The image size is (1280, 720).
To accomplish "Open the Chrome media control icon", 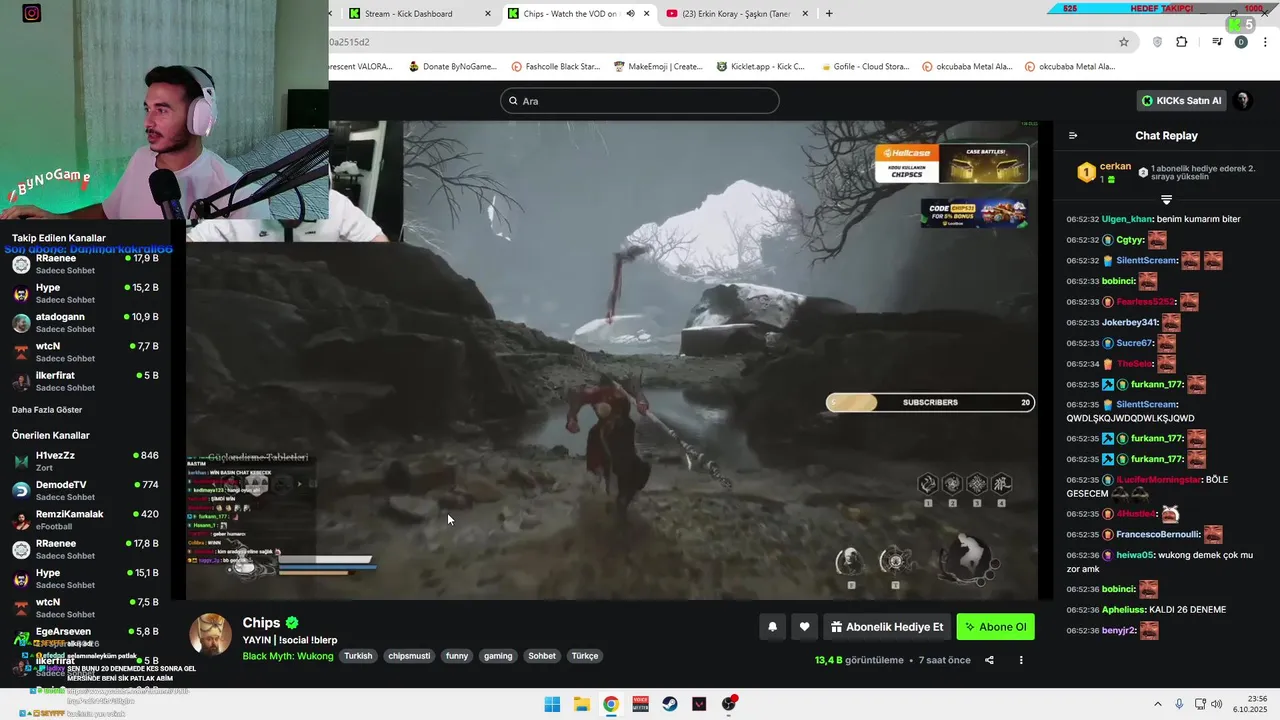I will coord(1217,42).
